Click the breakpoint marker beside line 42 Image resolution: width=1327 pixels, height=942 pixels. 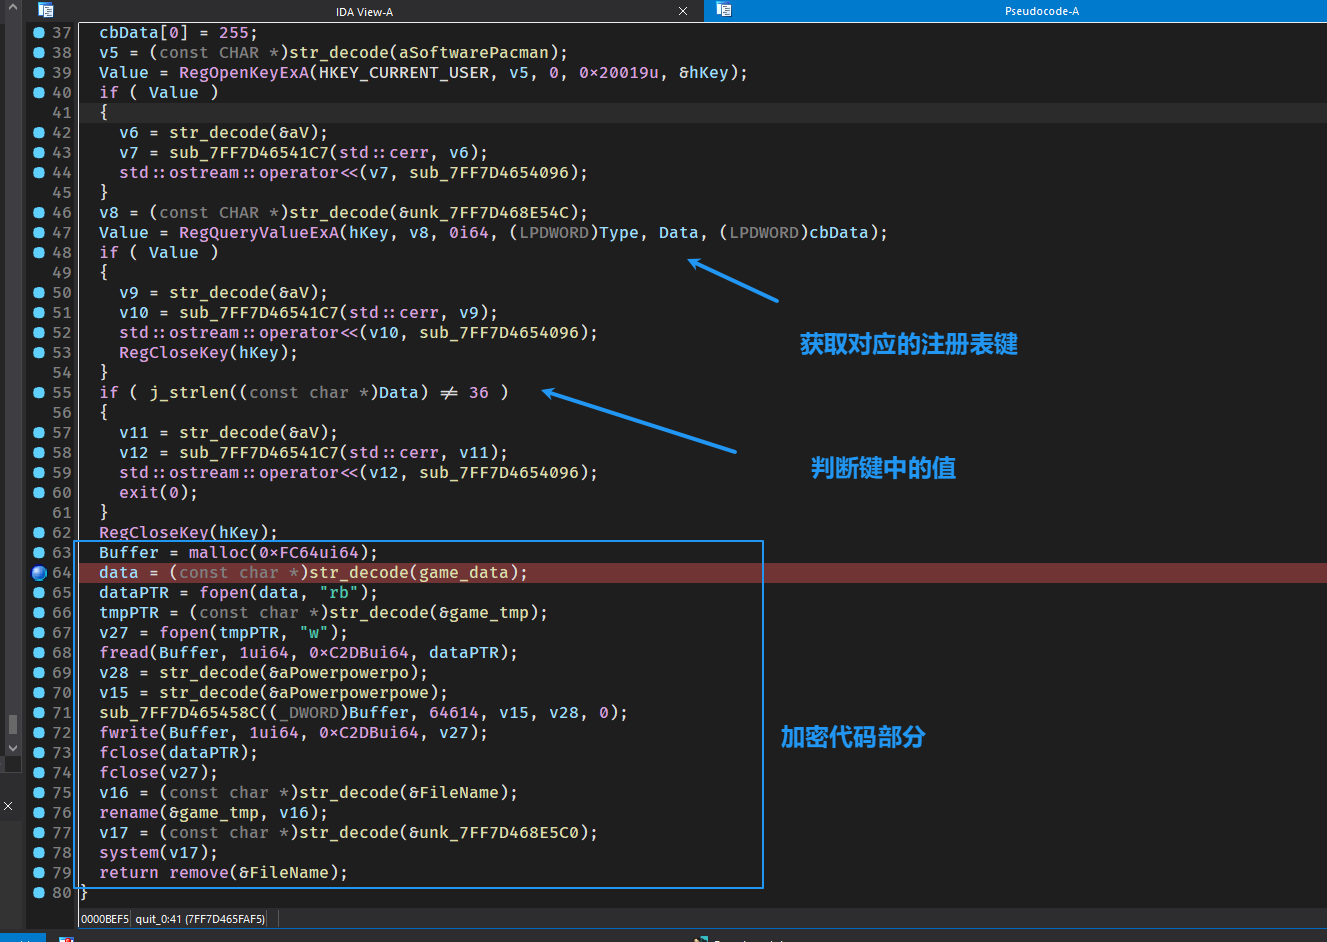pos(39,133)
